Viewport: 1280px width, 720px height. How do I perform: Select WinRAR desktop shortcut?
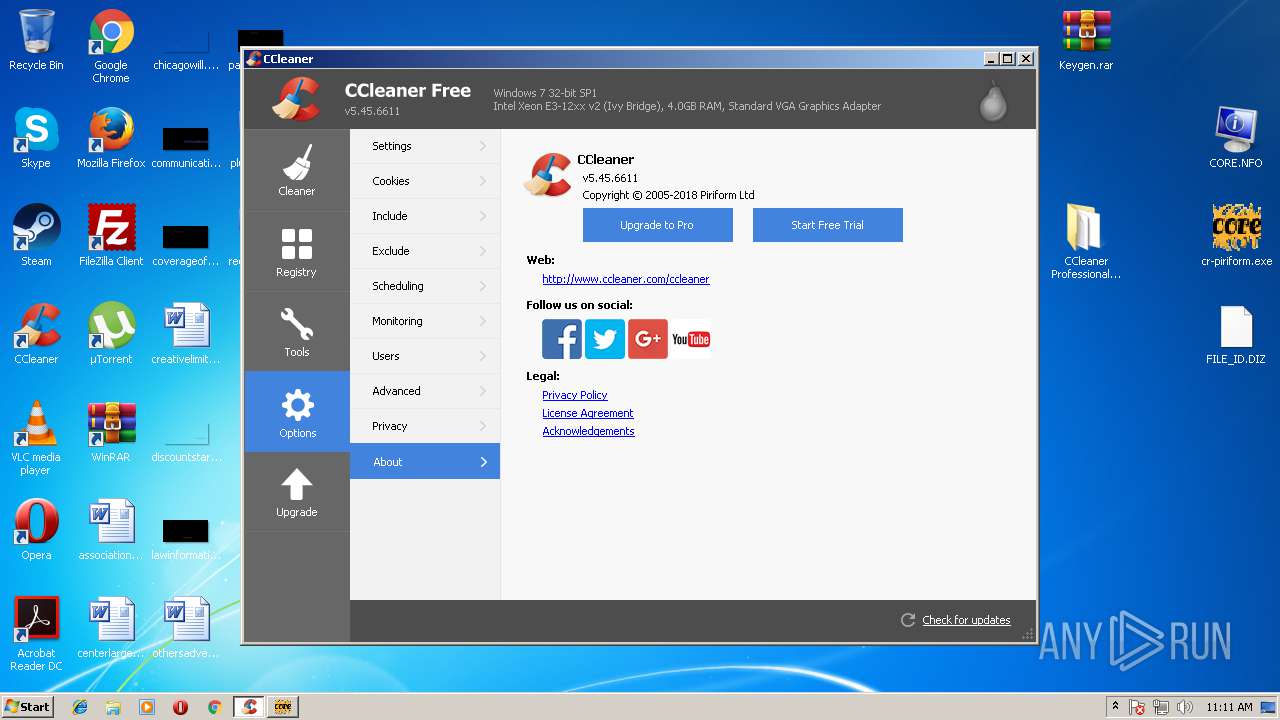point(111,432)
